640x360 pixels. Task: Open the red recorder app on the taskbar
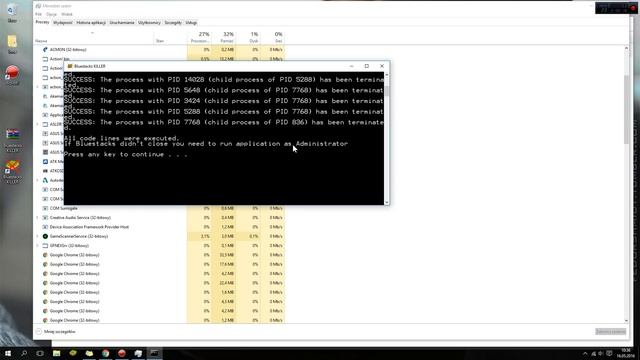click(x=122, y=353)
